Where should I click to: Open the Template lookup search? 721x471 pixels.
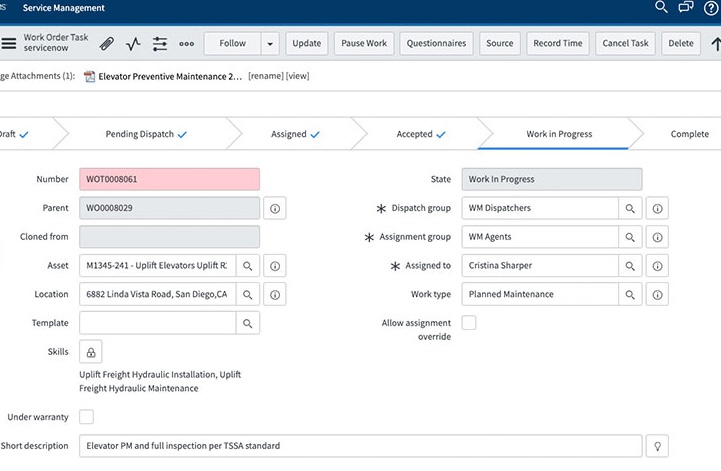pyautogui.click(x=248, y=323)
